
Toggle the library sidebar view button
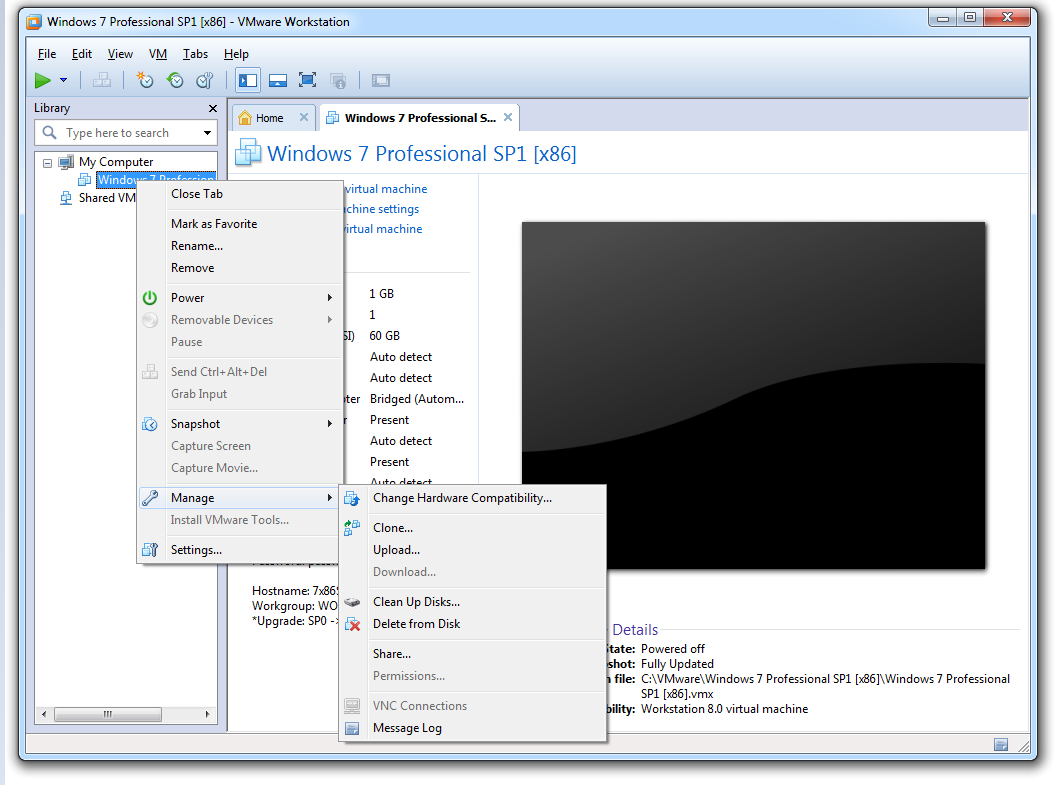coord(248,80)
